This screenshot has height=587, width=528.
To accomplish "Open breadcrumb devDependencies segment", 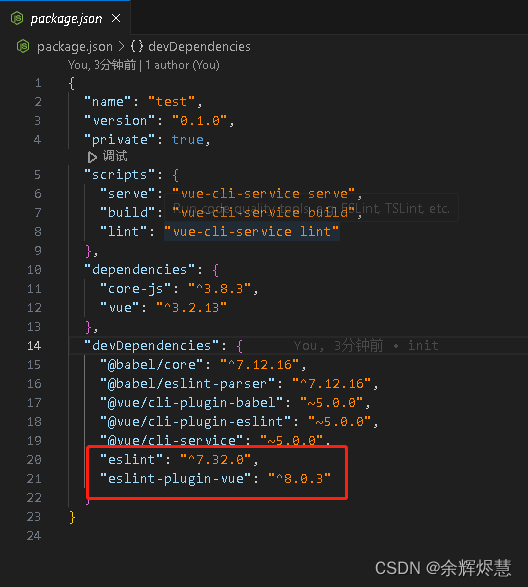I will click(199, 46).
